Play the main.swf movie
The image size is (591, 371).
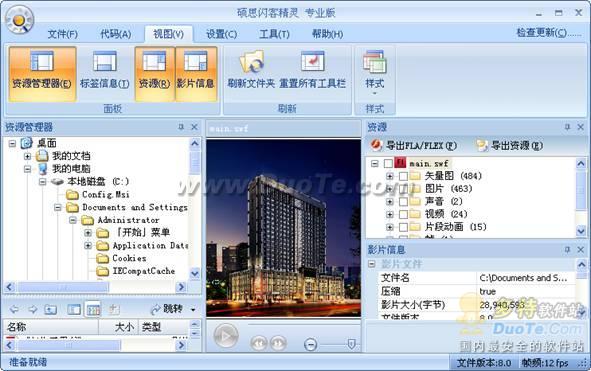tap(226, 335)
